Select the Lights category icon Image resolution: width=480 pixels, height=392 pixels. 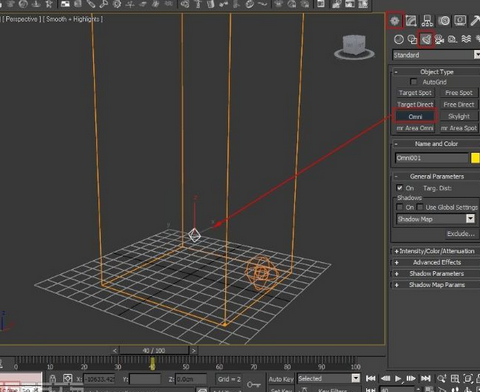426,40
